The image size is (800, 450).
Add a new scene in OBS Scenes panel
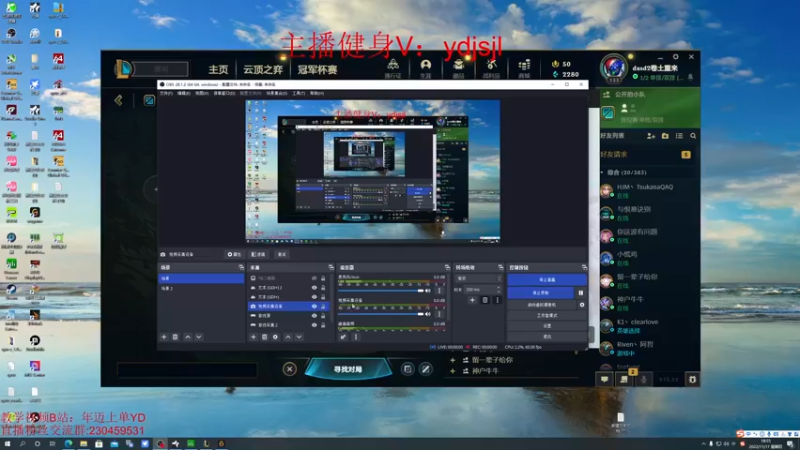[164, 337]
